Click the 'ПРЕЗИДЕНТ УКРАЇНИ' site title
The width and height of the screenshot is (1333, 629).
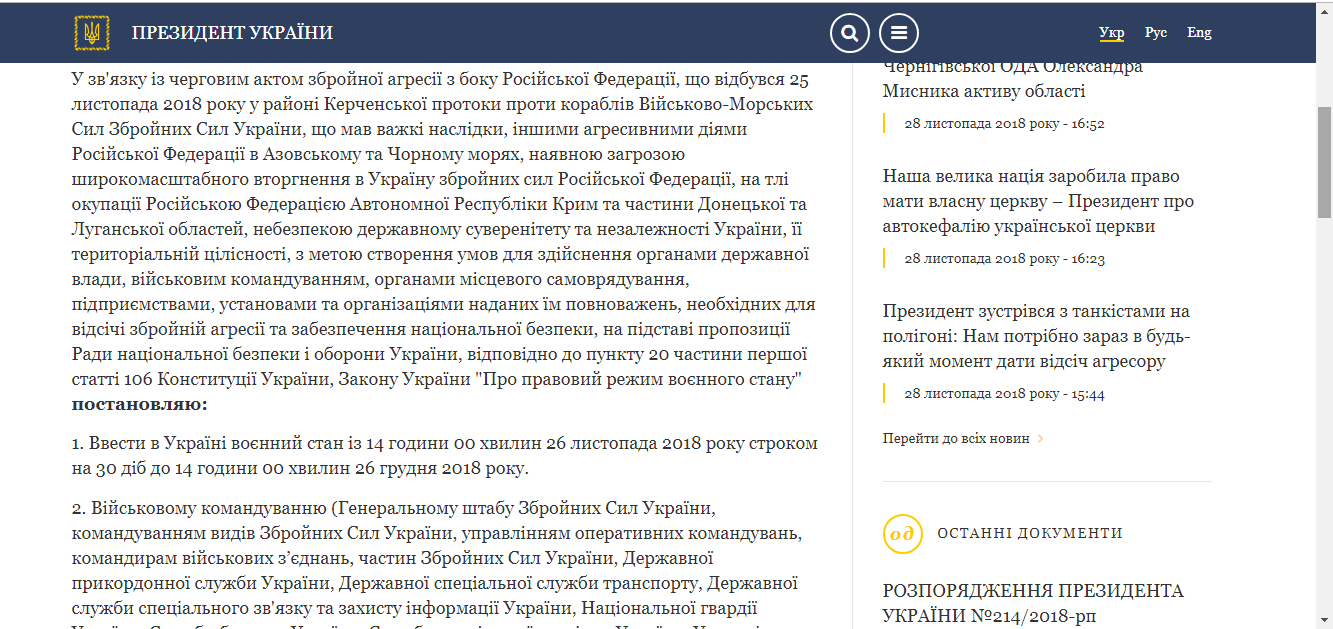232,33
